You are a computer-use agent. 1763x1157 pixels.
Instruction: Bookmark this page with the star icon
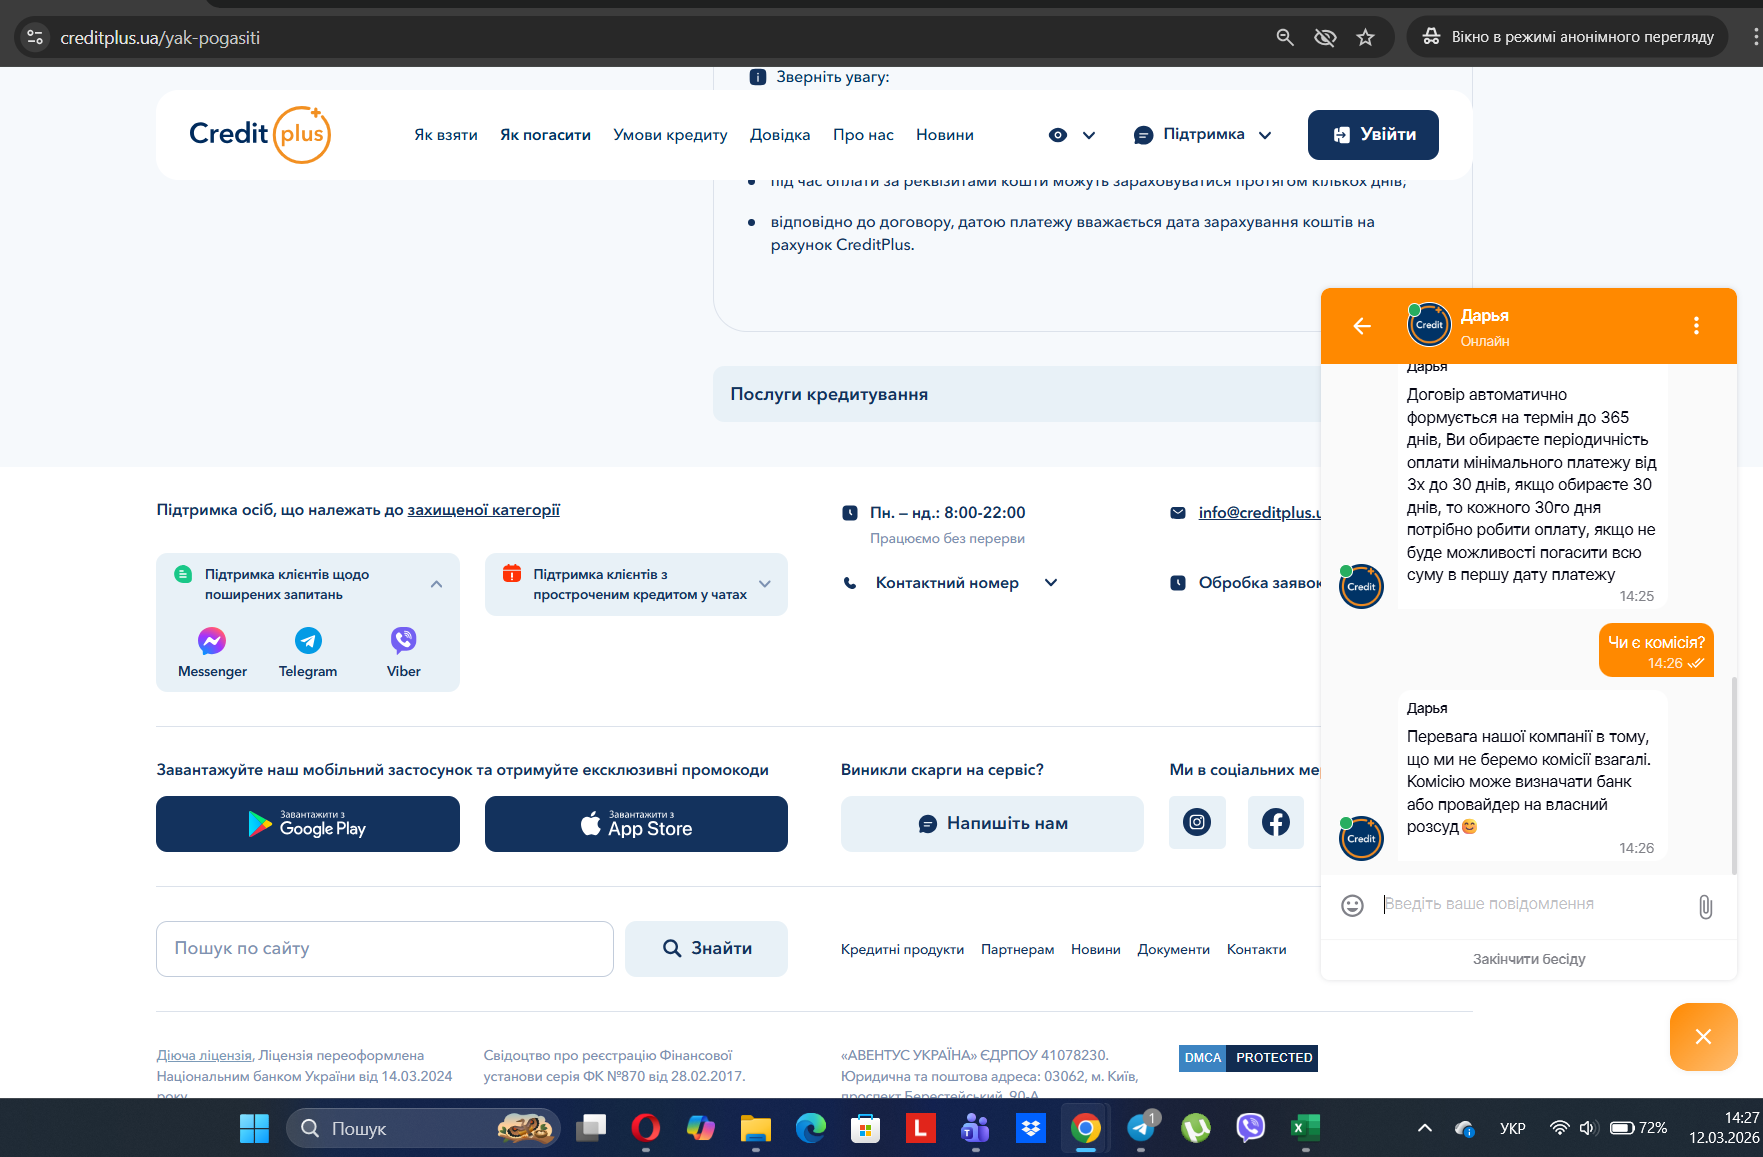(x=1365, y=38)
